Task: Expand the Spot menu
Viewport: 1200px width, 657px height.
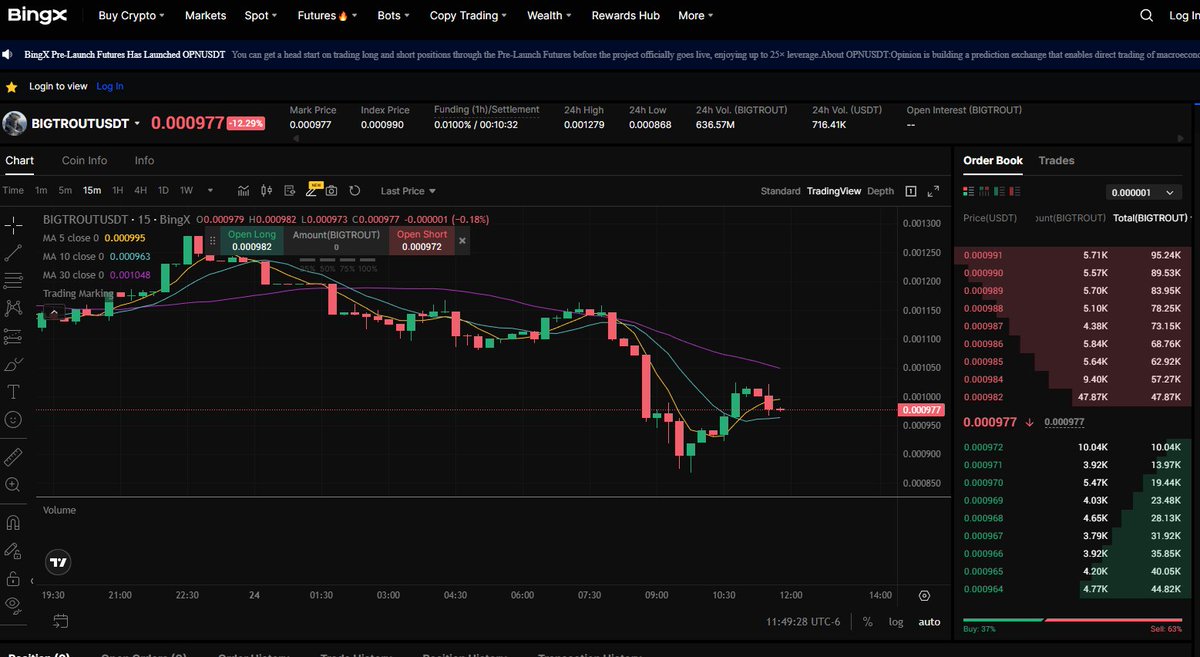Action: coord(261,16)
